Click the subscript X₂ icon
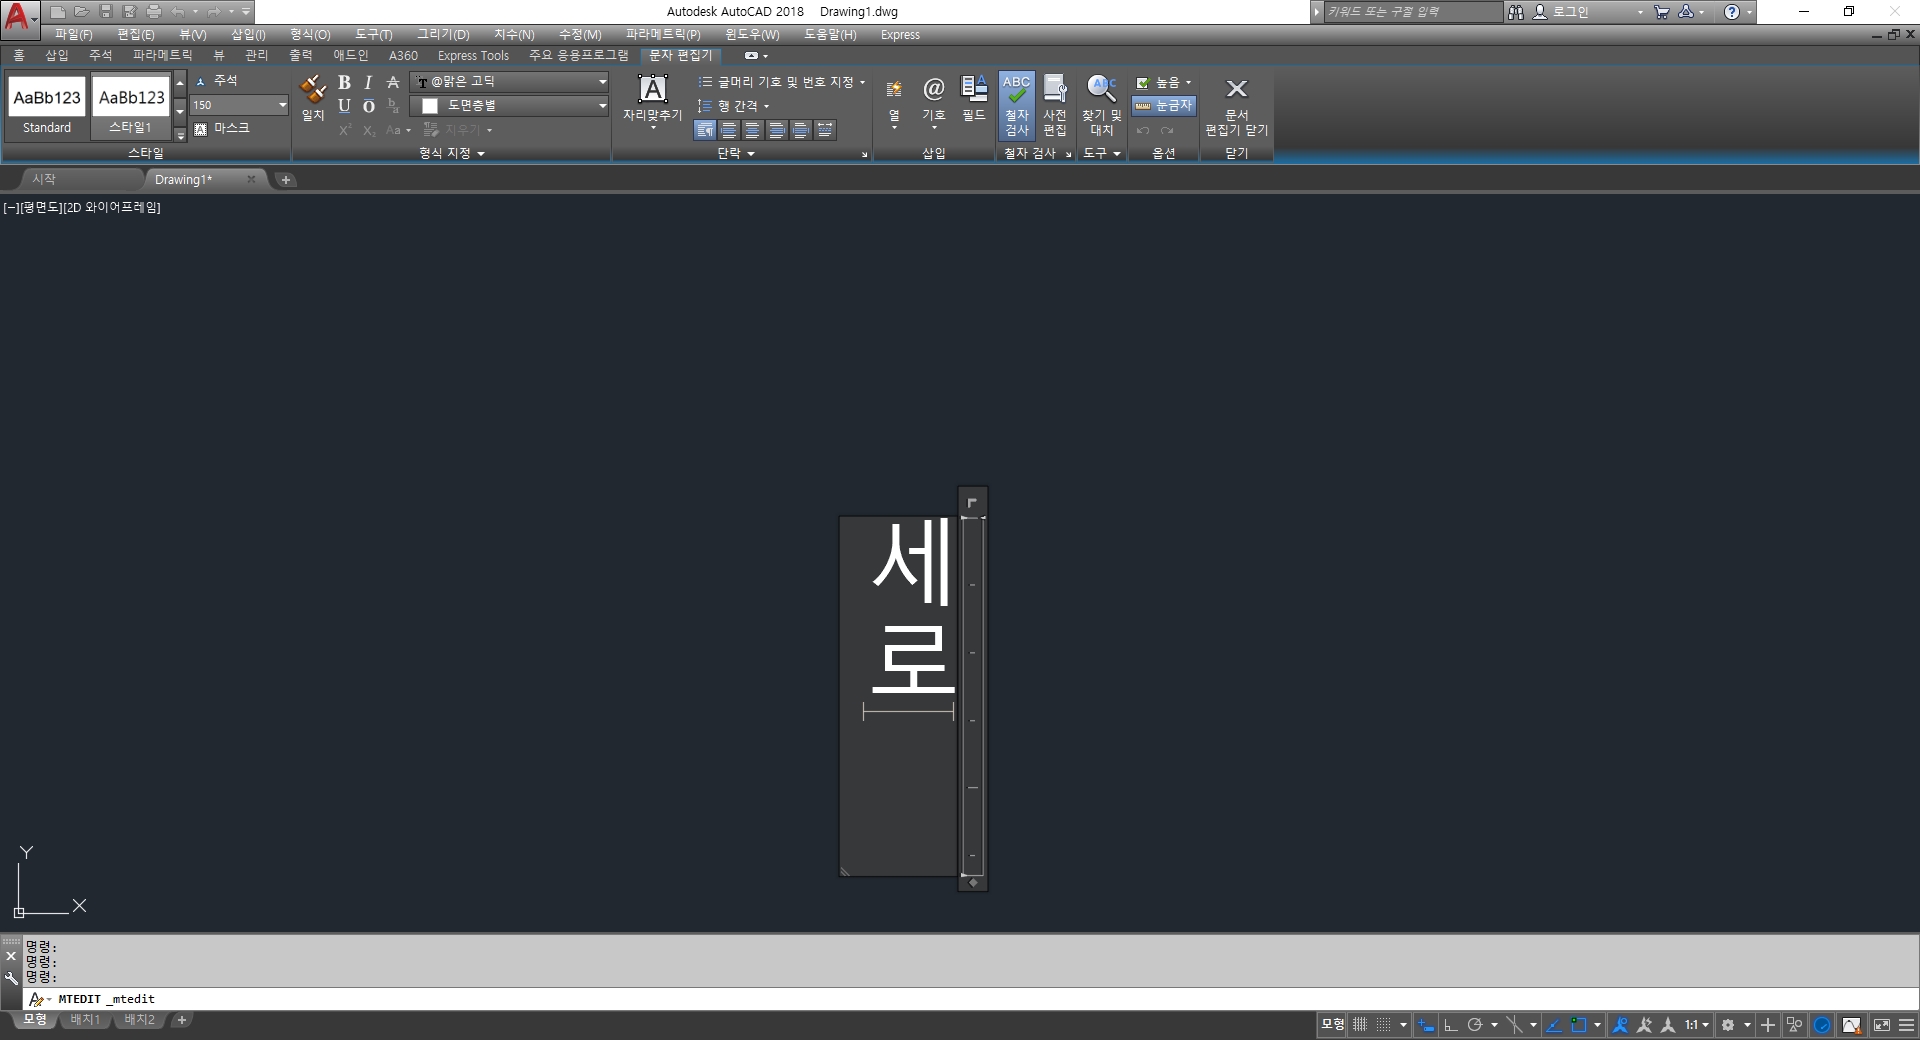This screenshot has height=1040, width=1920. tap(369, 130)
